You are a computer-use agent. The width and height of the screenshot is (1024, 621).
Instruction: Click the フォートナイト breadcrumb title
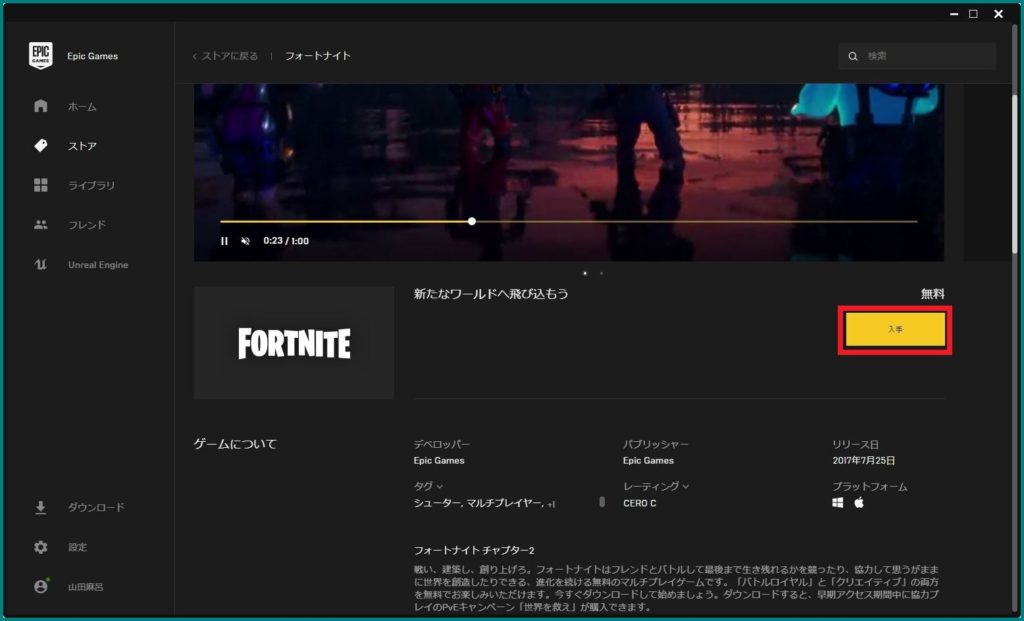pyautogui.click(x=318, y=56)
